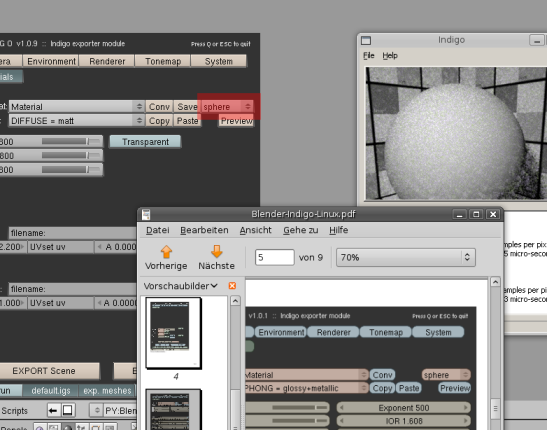Click the Copy button below Conv
This screenshot has height=430, width=547.
pos(159,121)
